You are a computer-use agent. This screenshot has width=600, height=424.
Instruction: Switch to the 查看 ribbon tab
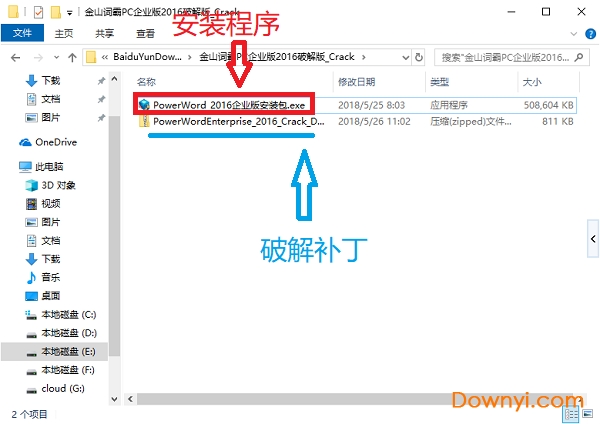pos(148,33)
